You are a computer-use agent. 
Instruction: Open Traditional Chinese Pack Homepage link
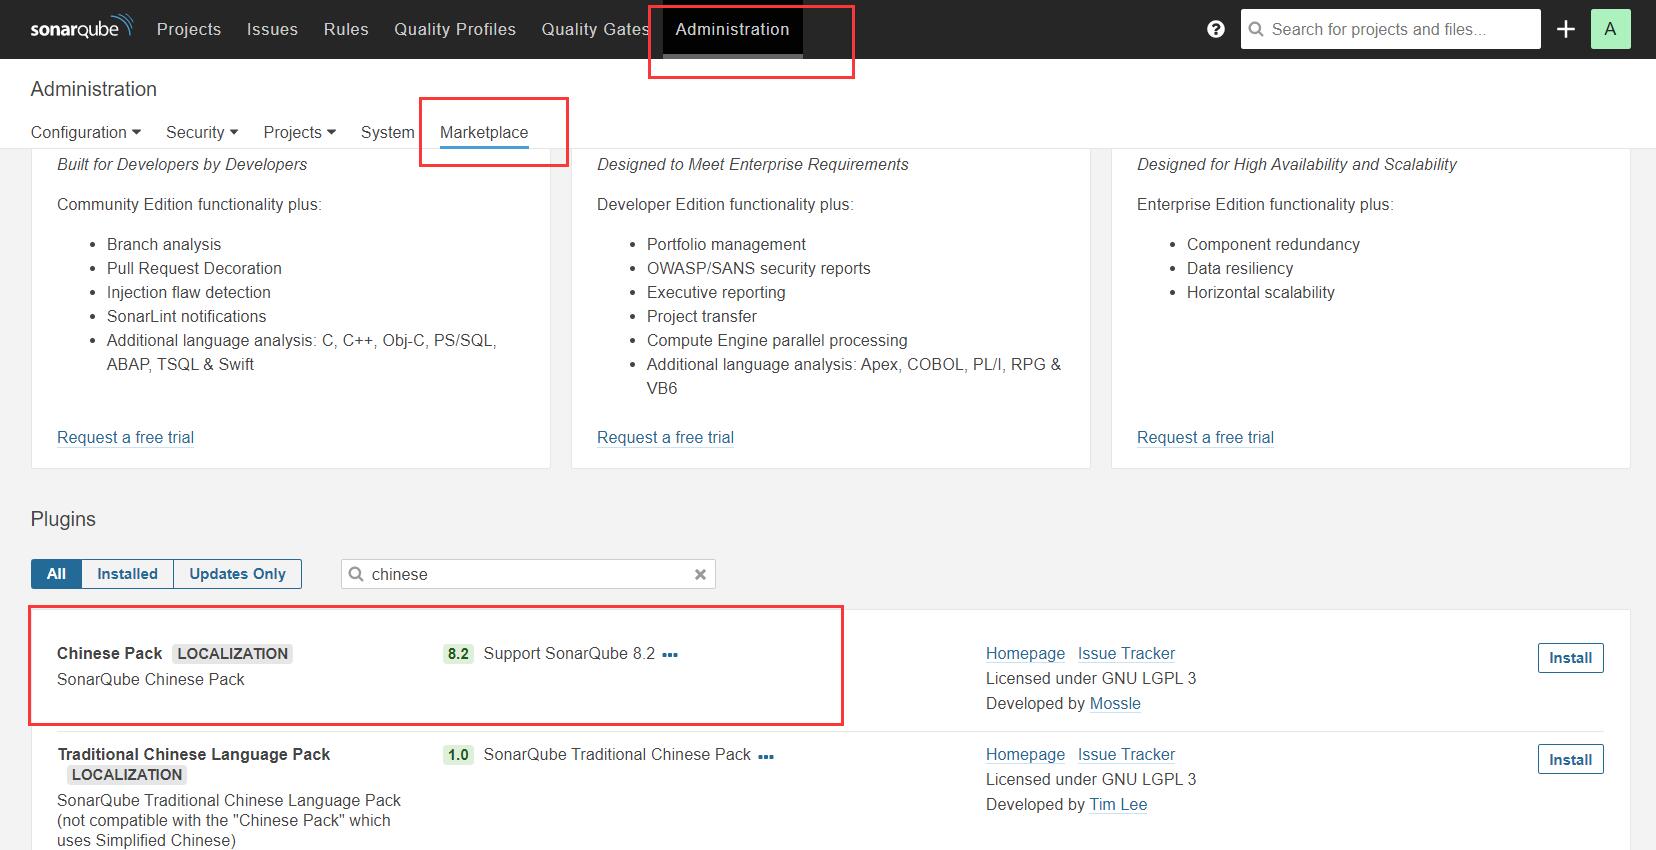1025,754
